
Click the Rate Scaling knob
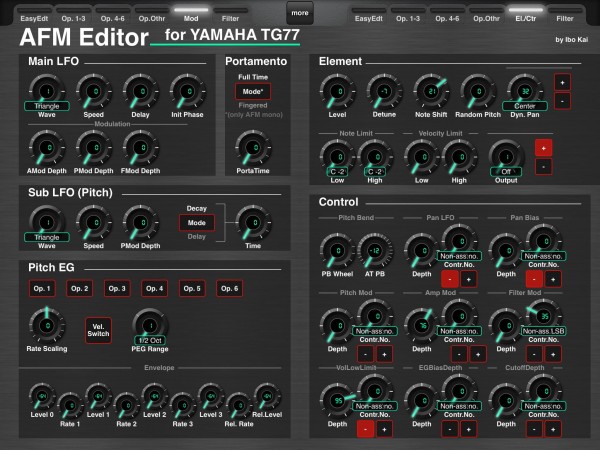pos(47,326)
